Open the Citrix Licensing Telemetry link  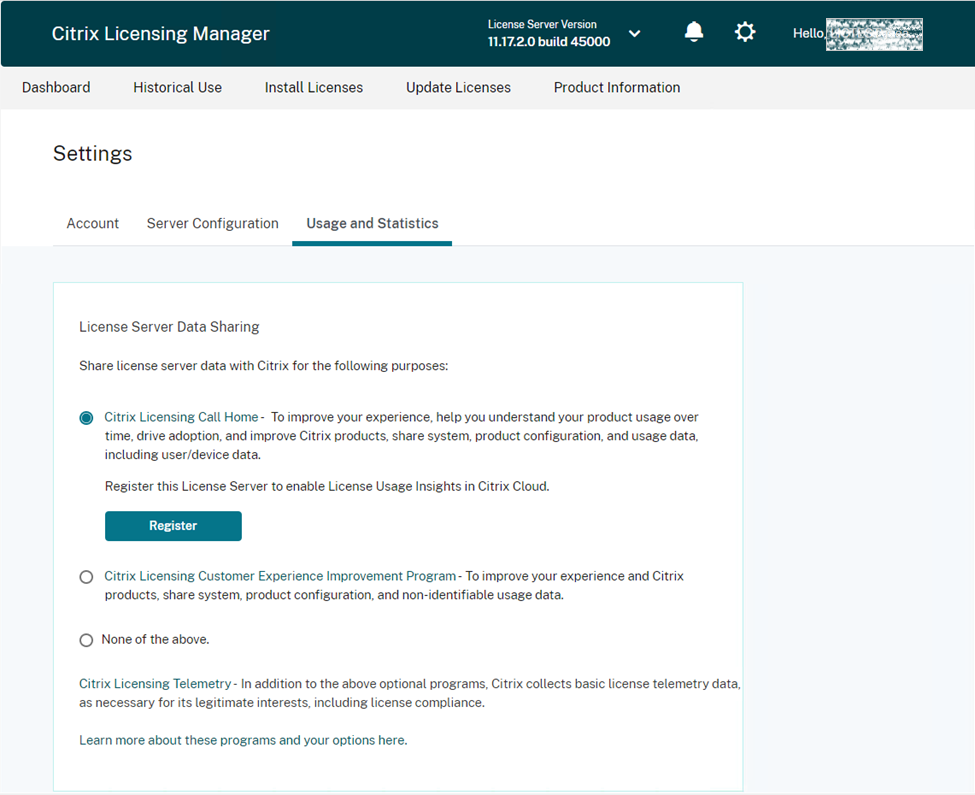(x=155, y=684)
